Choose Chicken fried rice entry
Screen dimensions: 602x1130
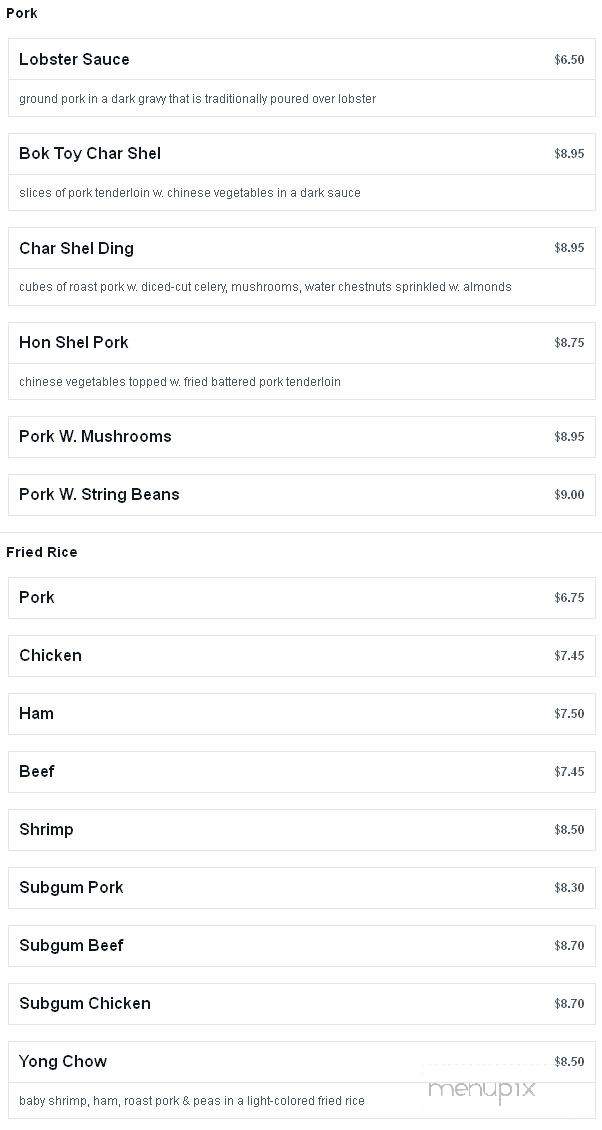302,656
